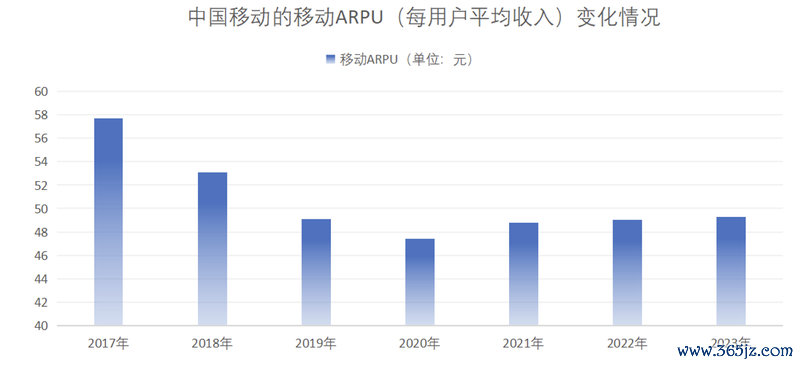The width and height of the screenshot is (800, 366).
Task: Click the 40 value on the vertical axis
Action: tap(40, 326)
